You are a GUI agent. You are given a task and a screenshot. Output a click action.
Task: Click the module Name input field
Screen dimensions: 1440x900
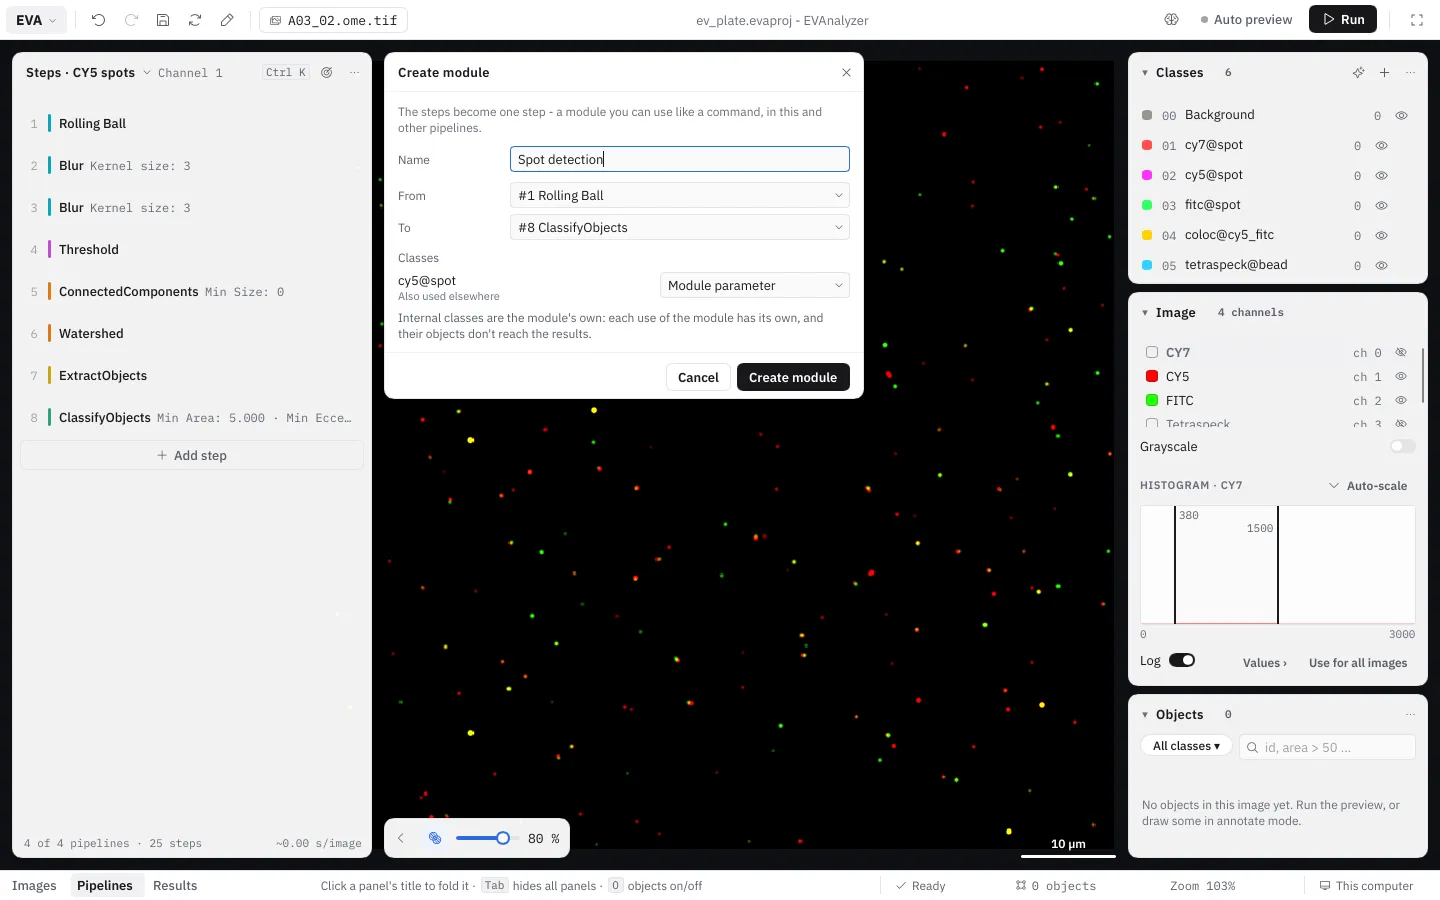coord(680,160)
